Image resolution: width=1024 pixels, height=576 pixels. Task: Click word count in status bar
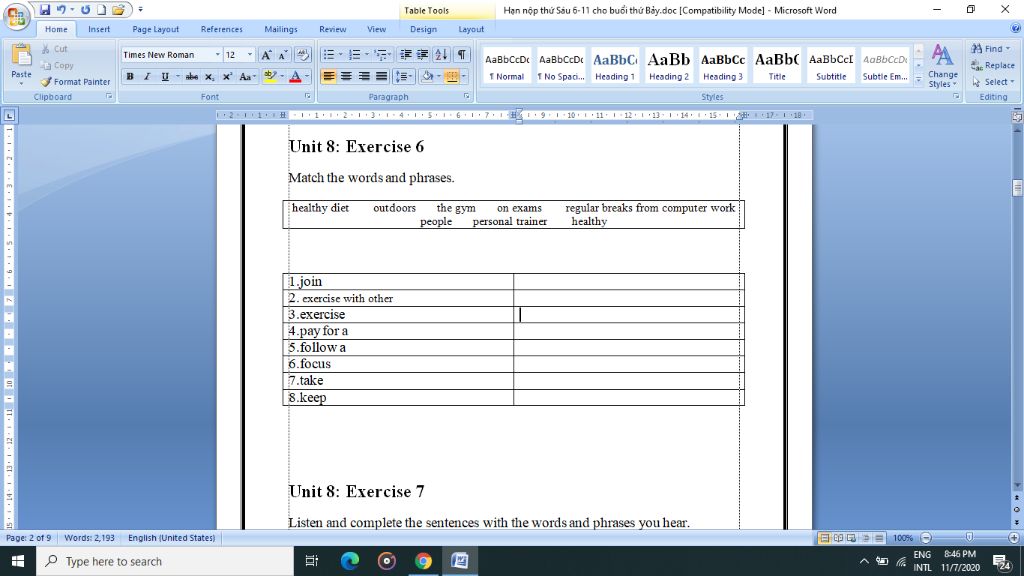(89, 538)
